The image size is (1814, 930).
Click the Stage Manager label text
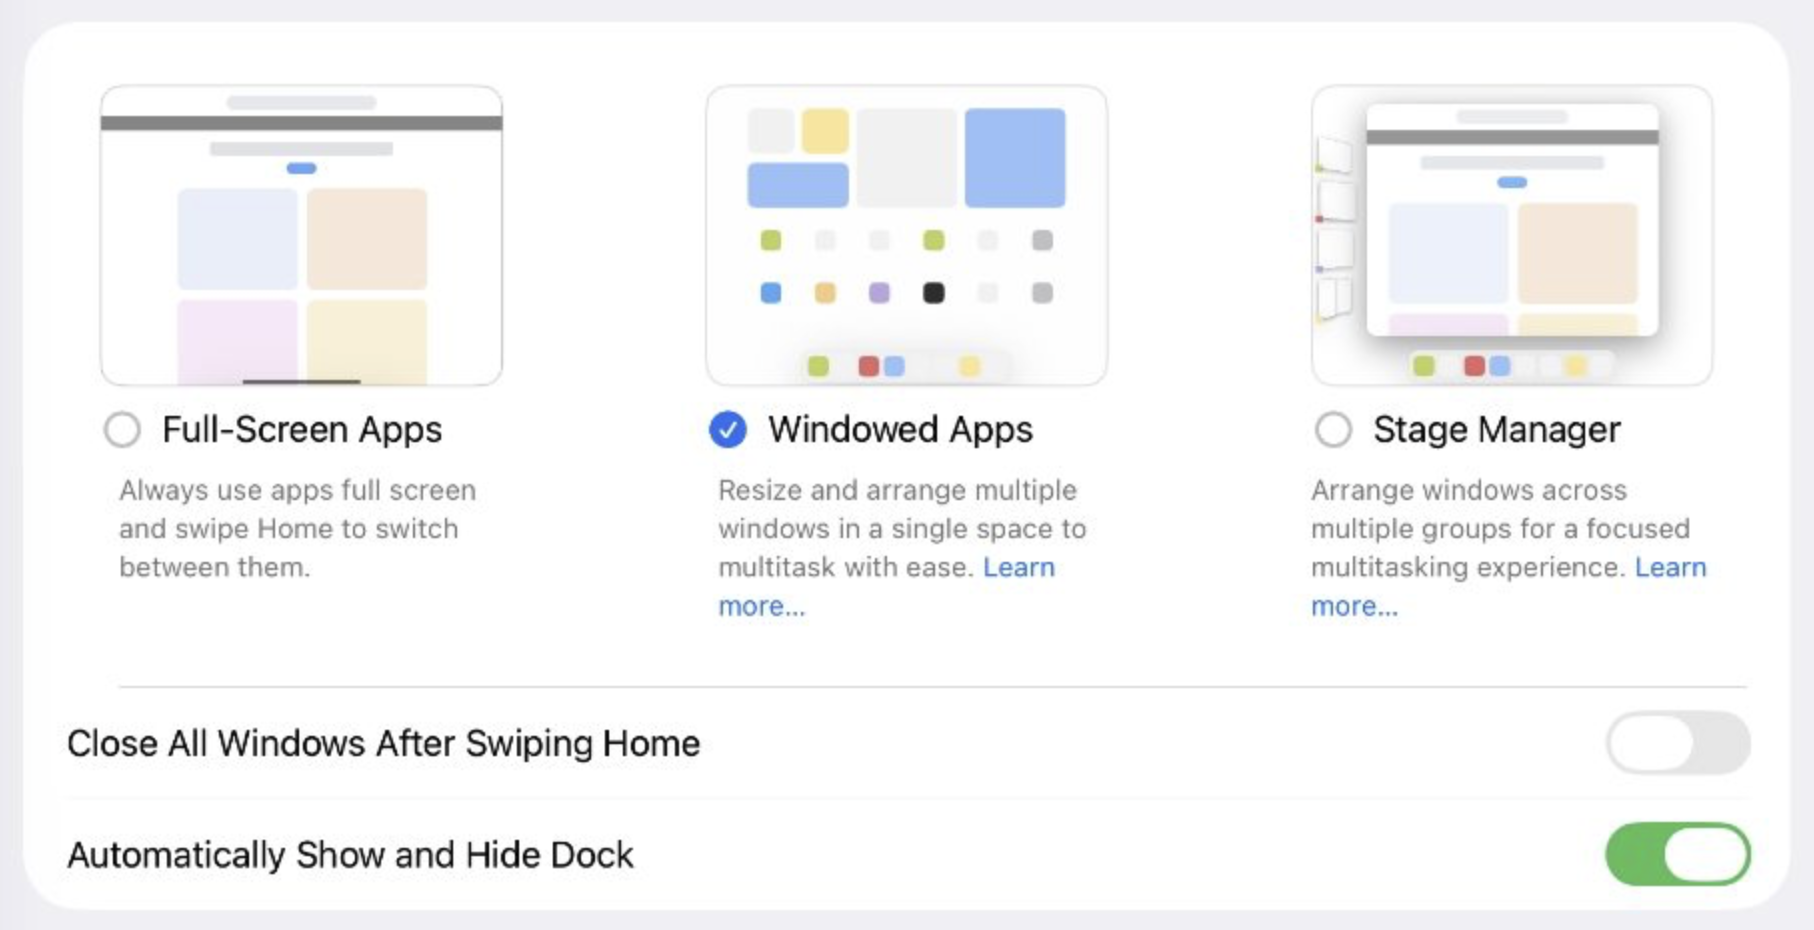click(1496, 430)
